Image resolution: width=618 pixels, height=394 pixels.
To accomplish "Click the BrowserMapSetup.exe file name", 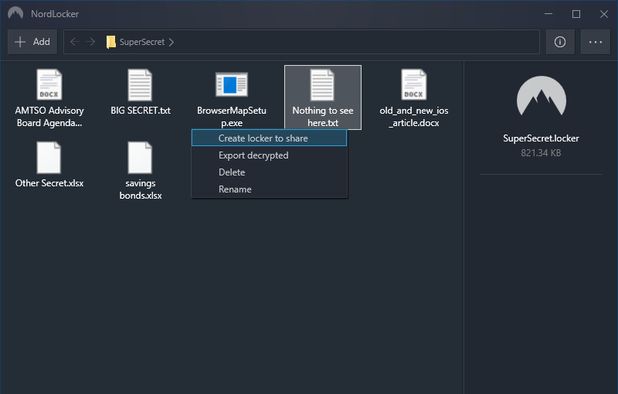I will (x=232, y=117).
